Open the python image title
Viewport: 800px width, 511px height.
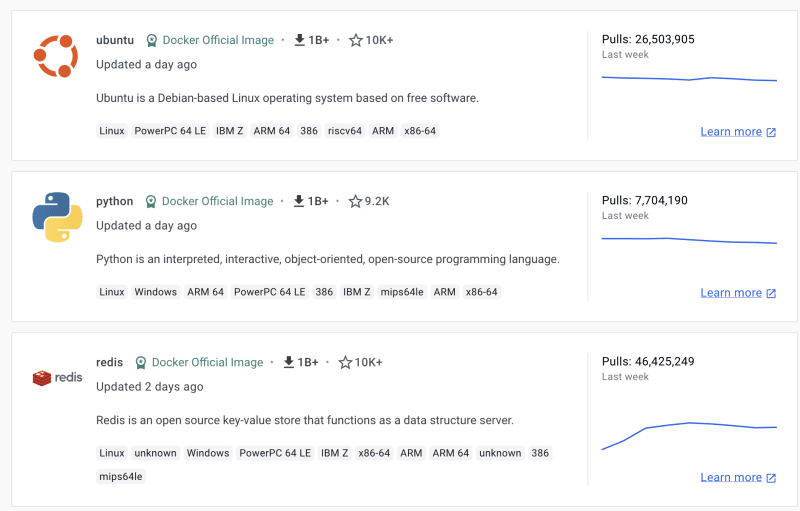pos(114,201)
